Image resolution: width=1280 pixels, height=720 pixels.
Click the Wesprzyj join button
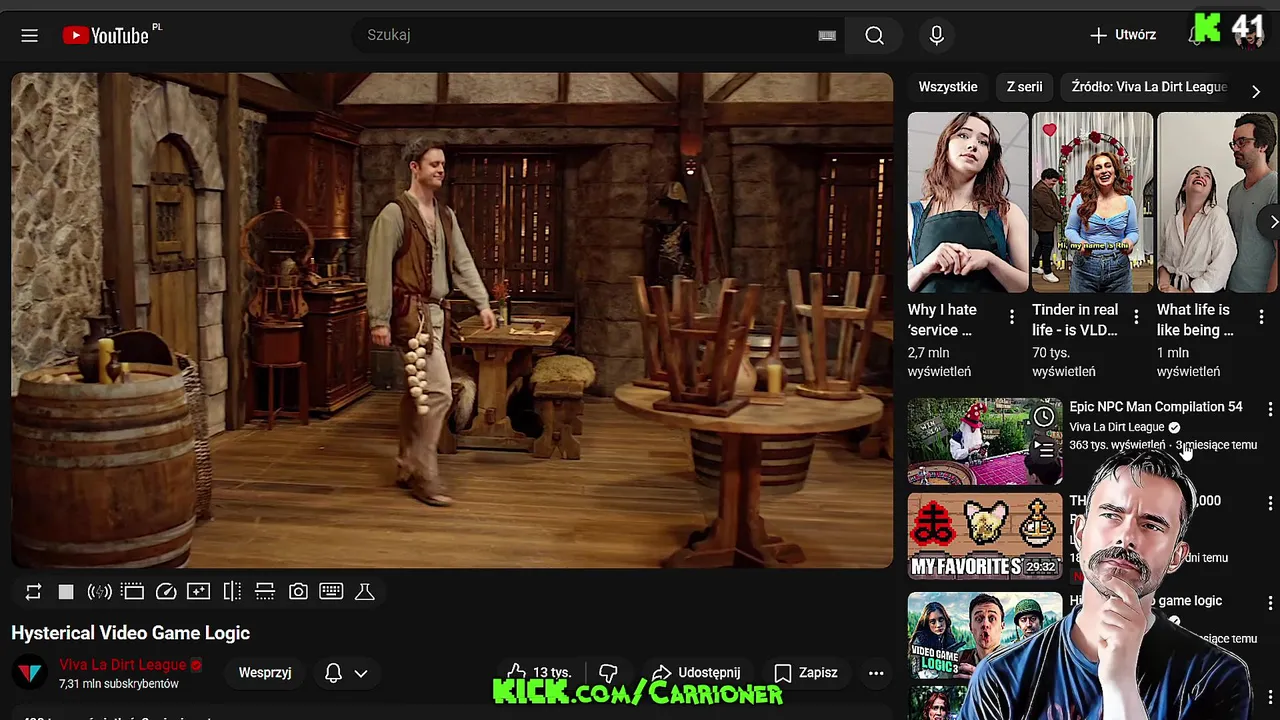click(265, 673)
